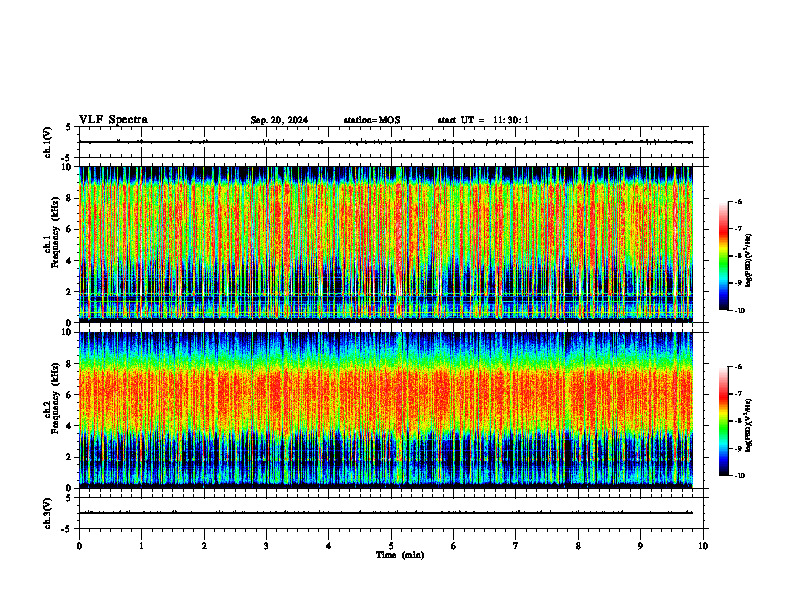This screenshot has height=612, width=792.
Task: Click time axis tick label "6"
Action: point(454,546)
